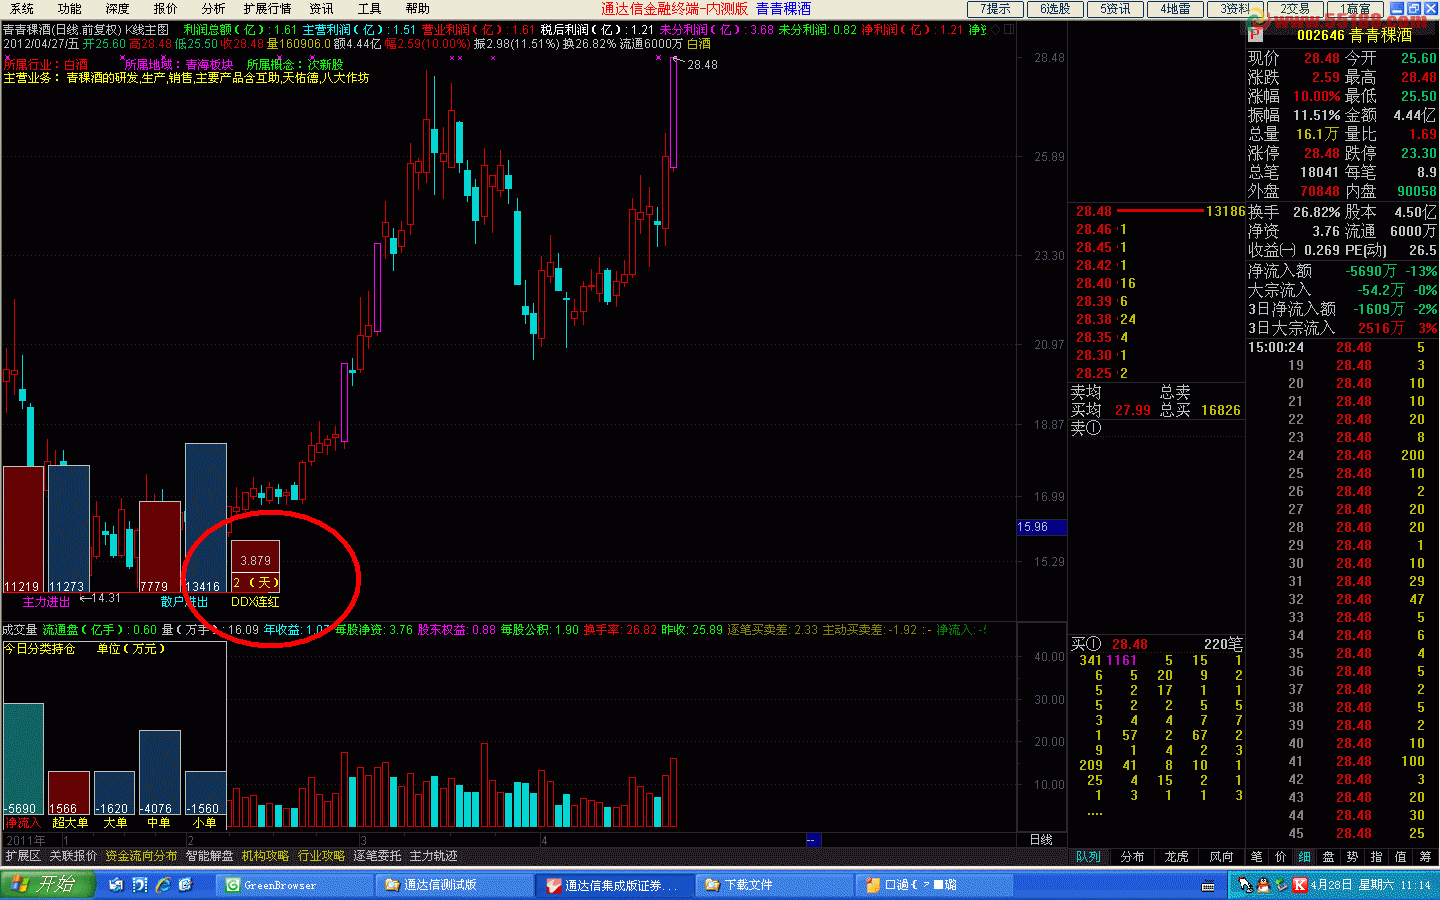Click the red K tray icon
The image size is (1440, 900).
(1299, 885)
